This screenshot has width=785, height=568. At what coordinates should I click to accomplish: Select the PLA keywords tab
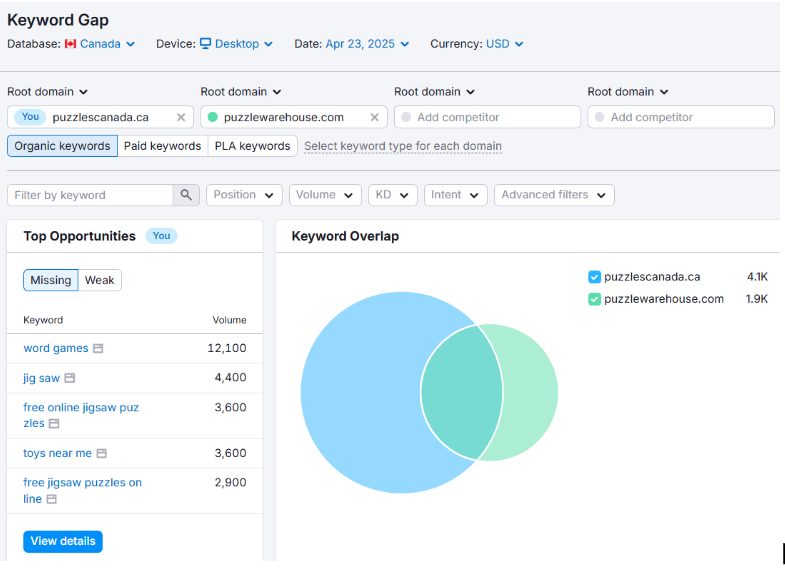point(252,146)
